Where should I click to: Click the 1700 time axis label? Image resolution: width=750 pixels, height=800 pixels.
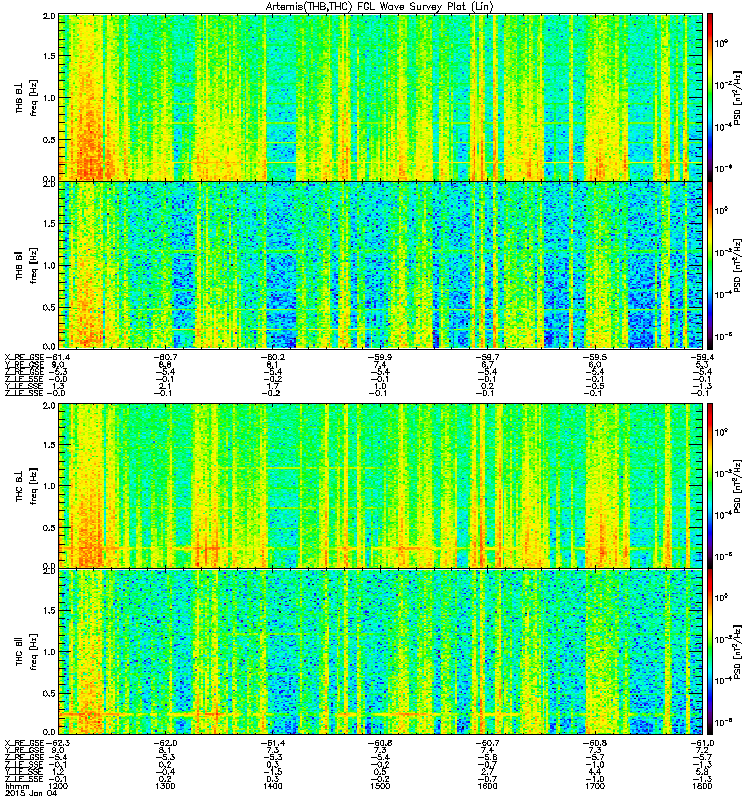pos(594,786)
